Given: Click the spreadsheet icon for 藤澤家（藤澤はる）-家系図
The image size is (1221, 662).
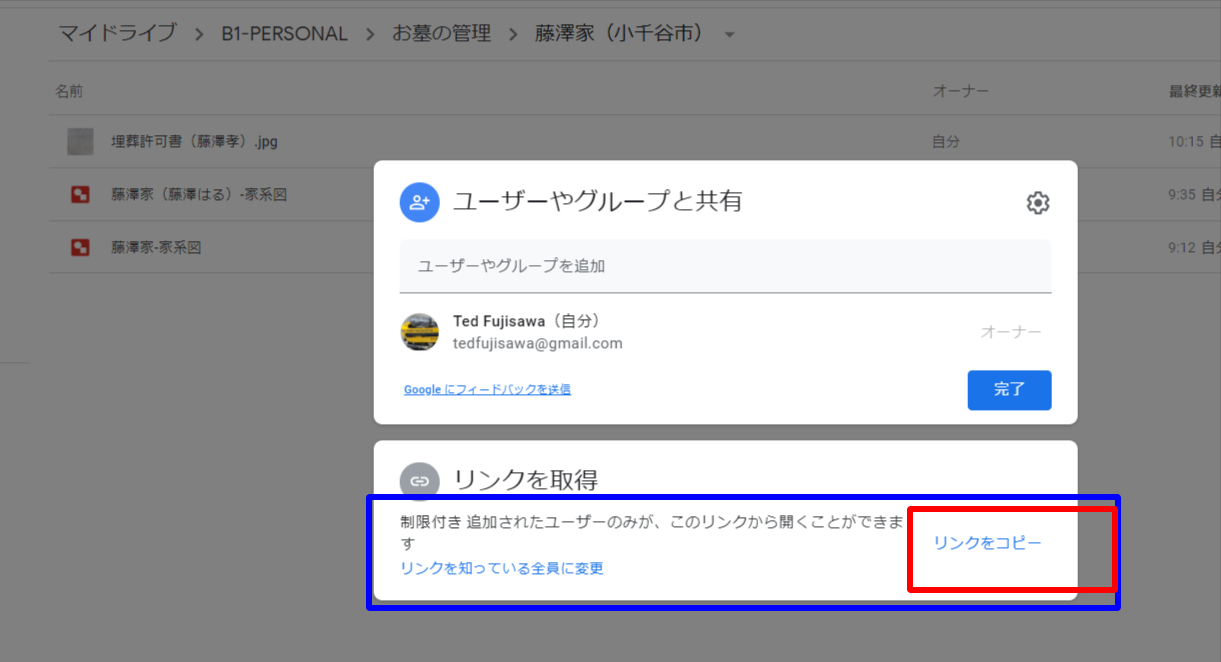Looking at the screenshot, I should coord(79,193).
